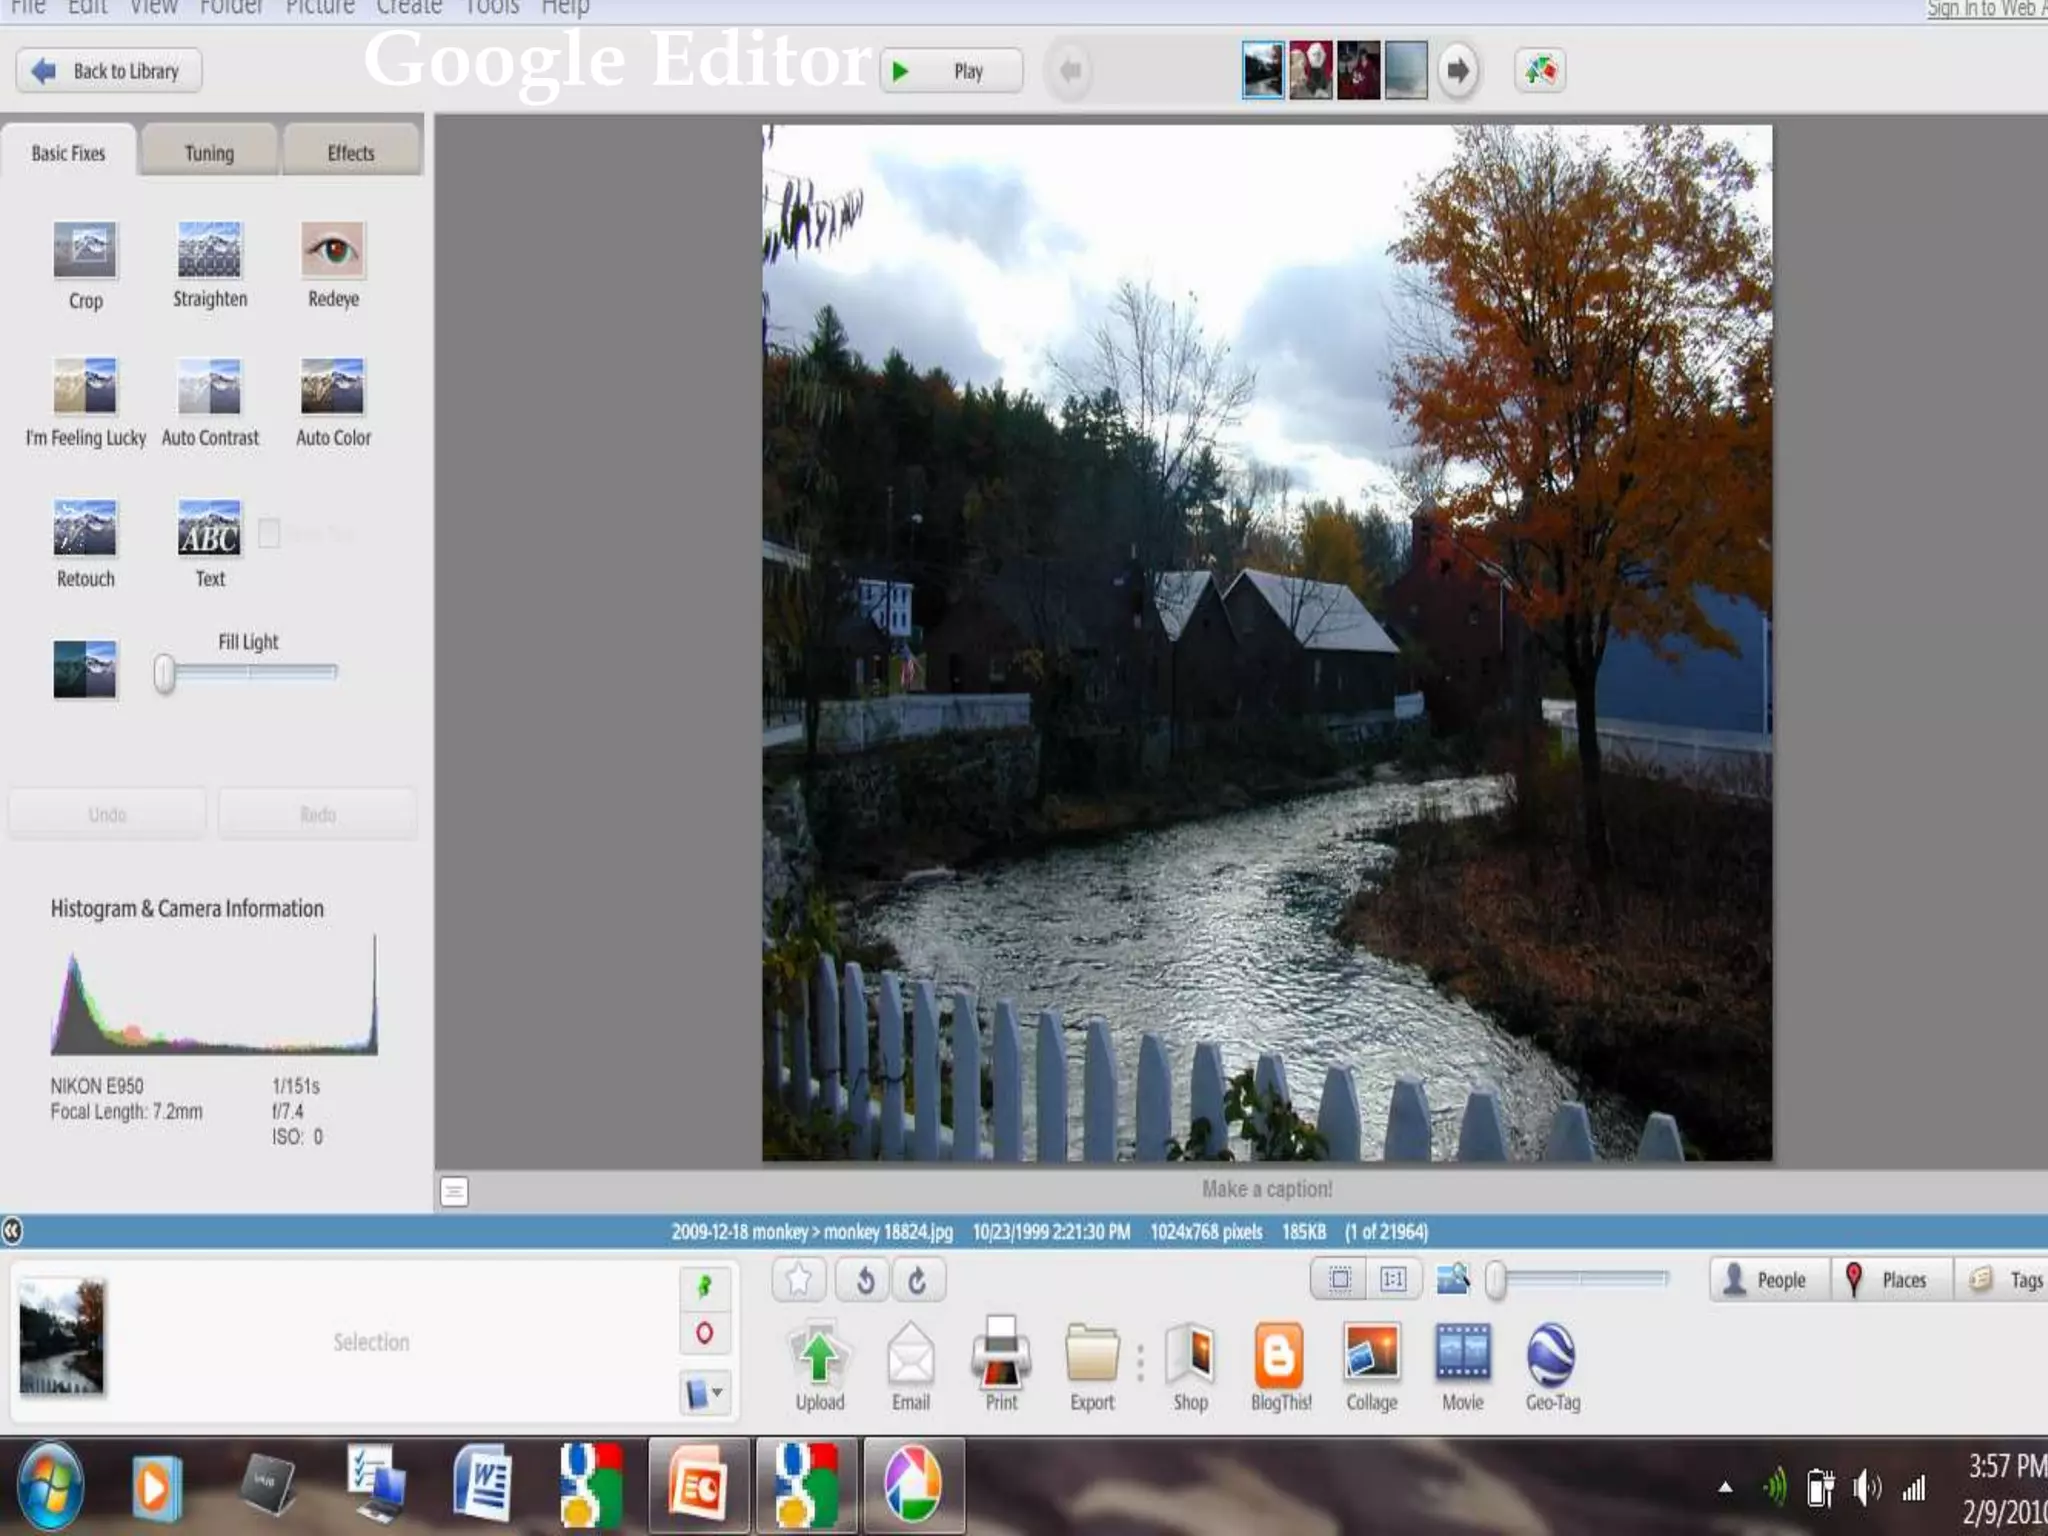
Task: Add Text to the picture
Action: coord(209,528)
